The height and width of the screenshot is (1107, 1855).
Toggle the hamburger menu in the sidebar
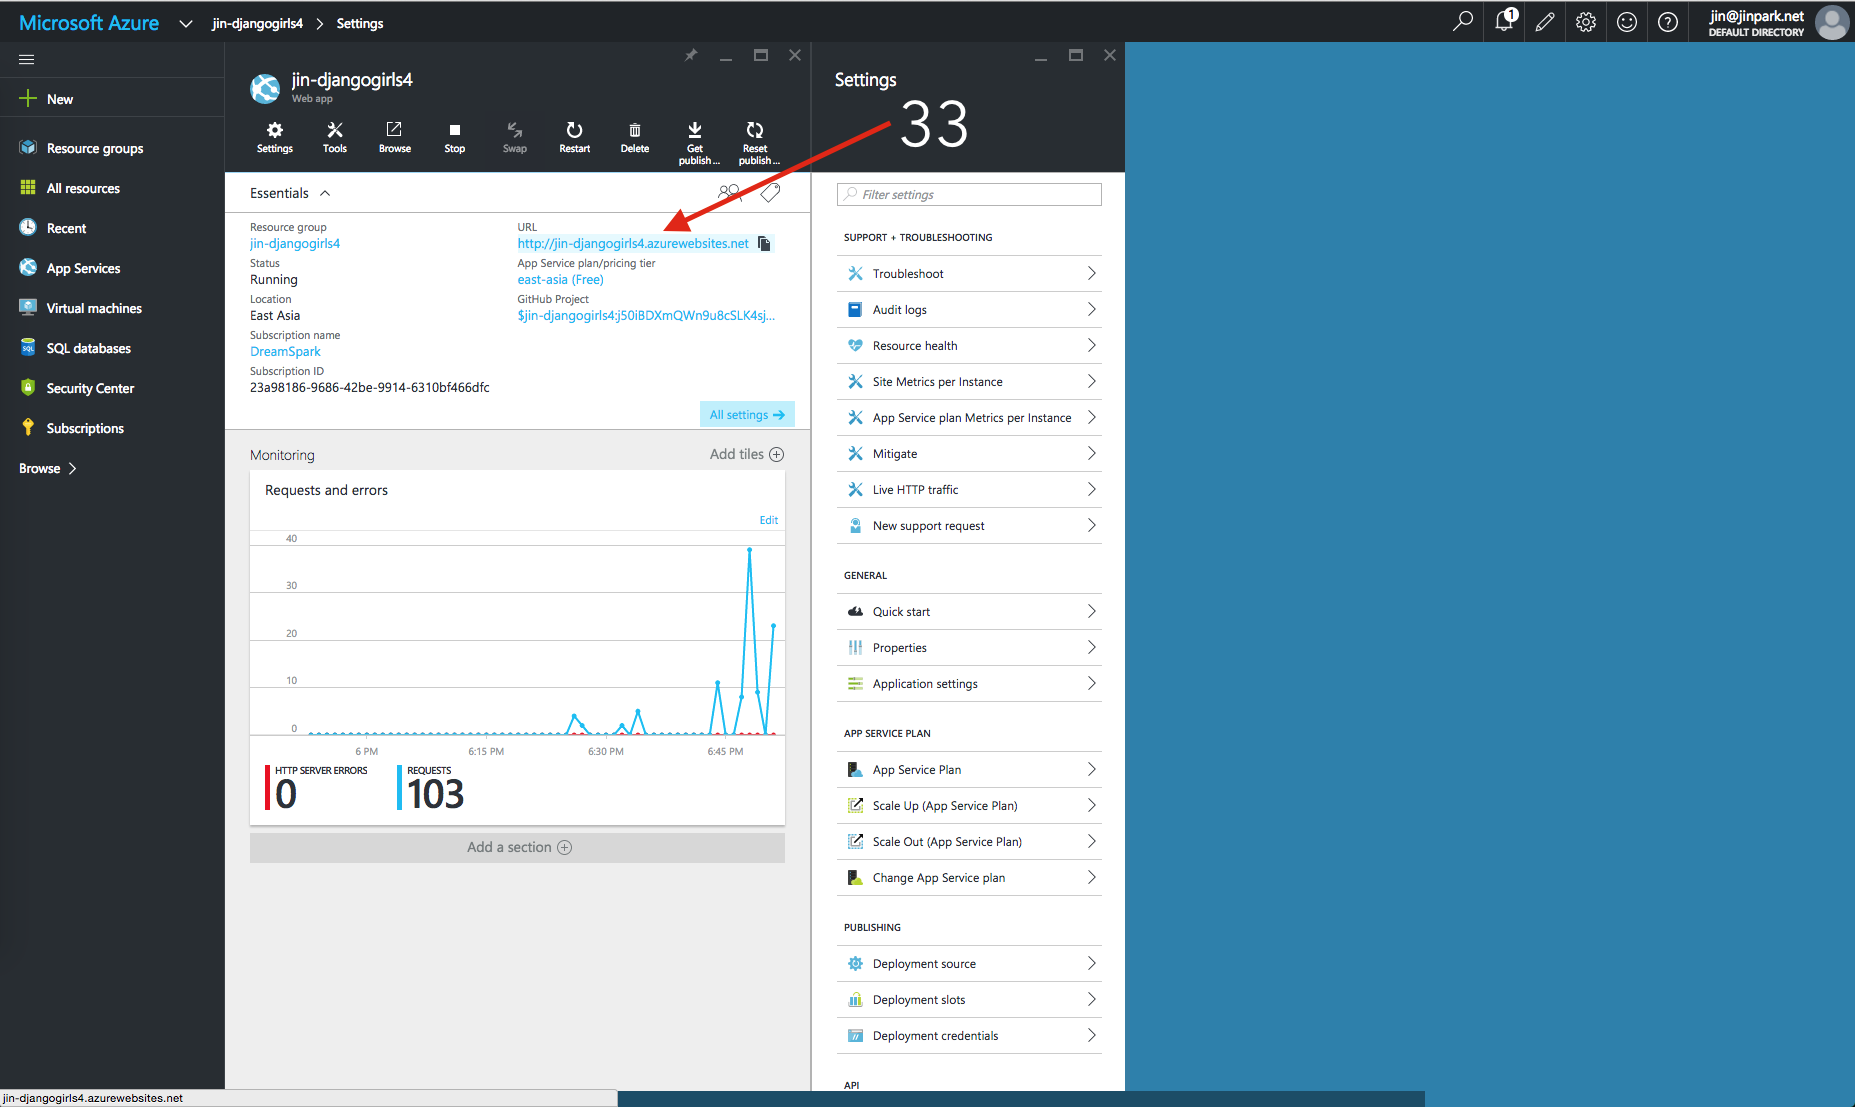point(27,59)
